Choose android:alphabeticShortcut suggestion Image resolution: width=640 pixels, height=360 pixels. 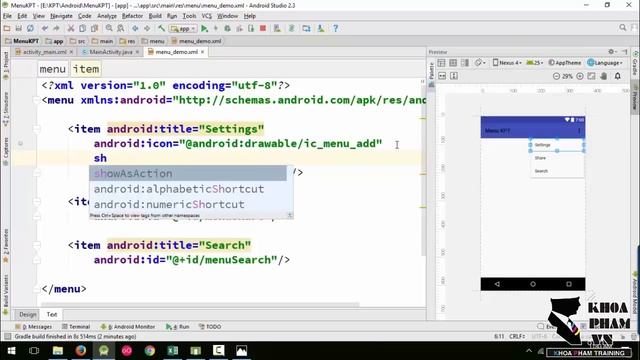coord(188,189)
